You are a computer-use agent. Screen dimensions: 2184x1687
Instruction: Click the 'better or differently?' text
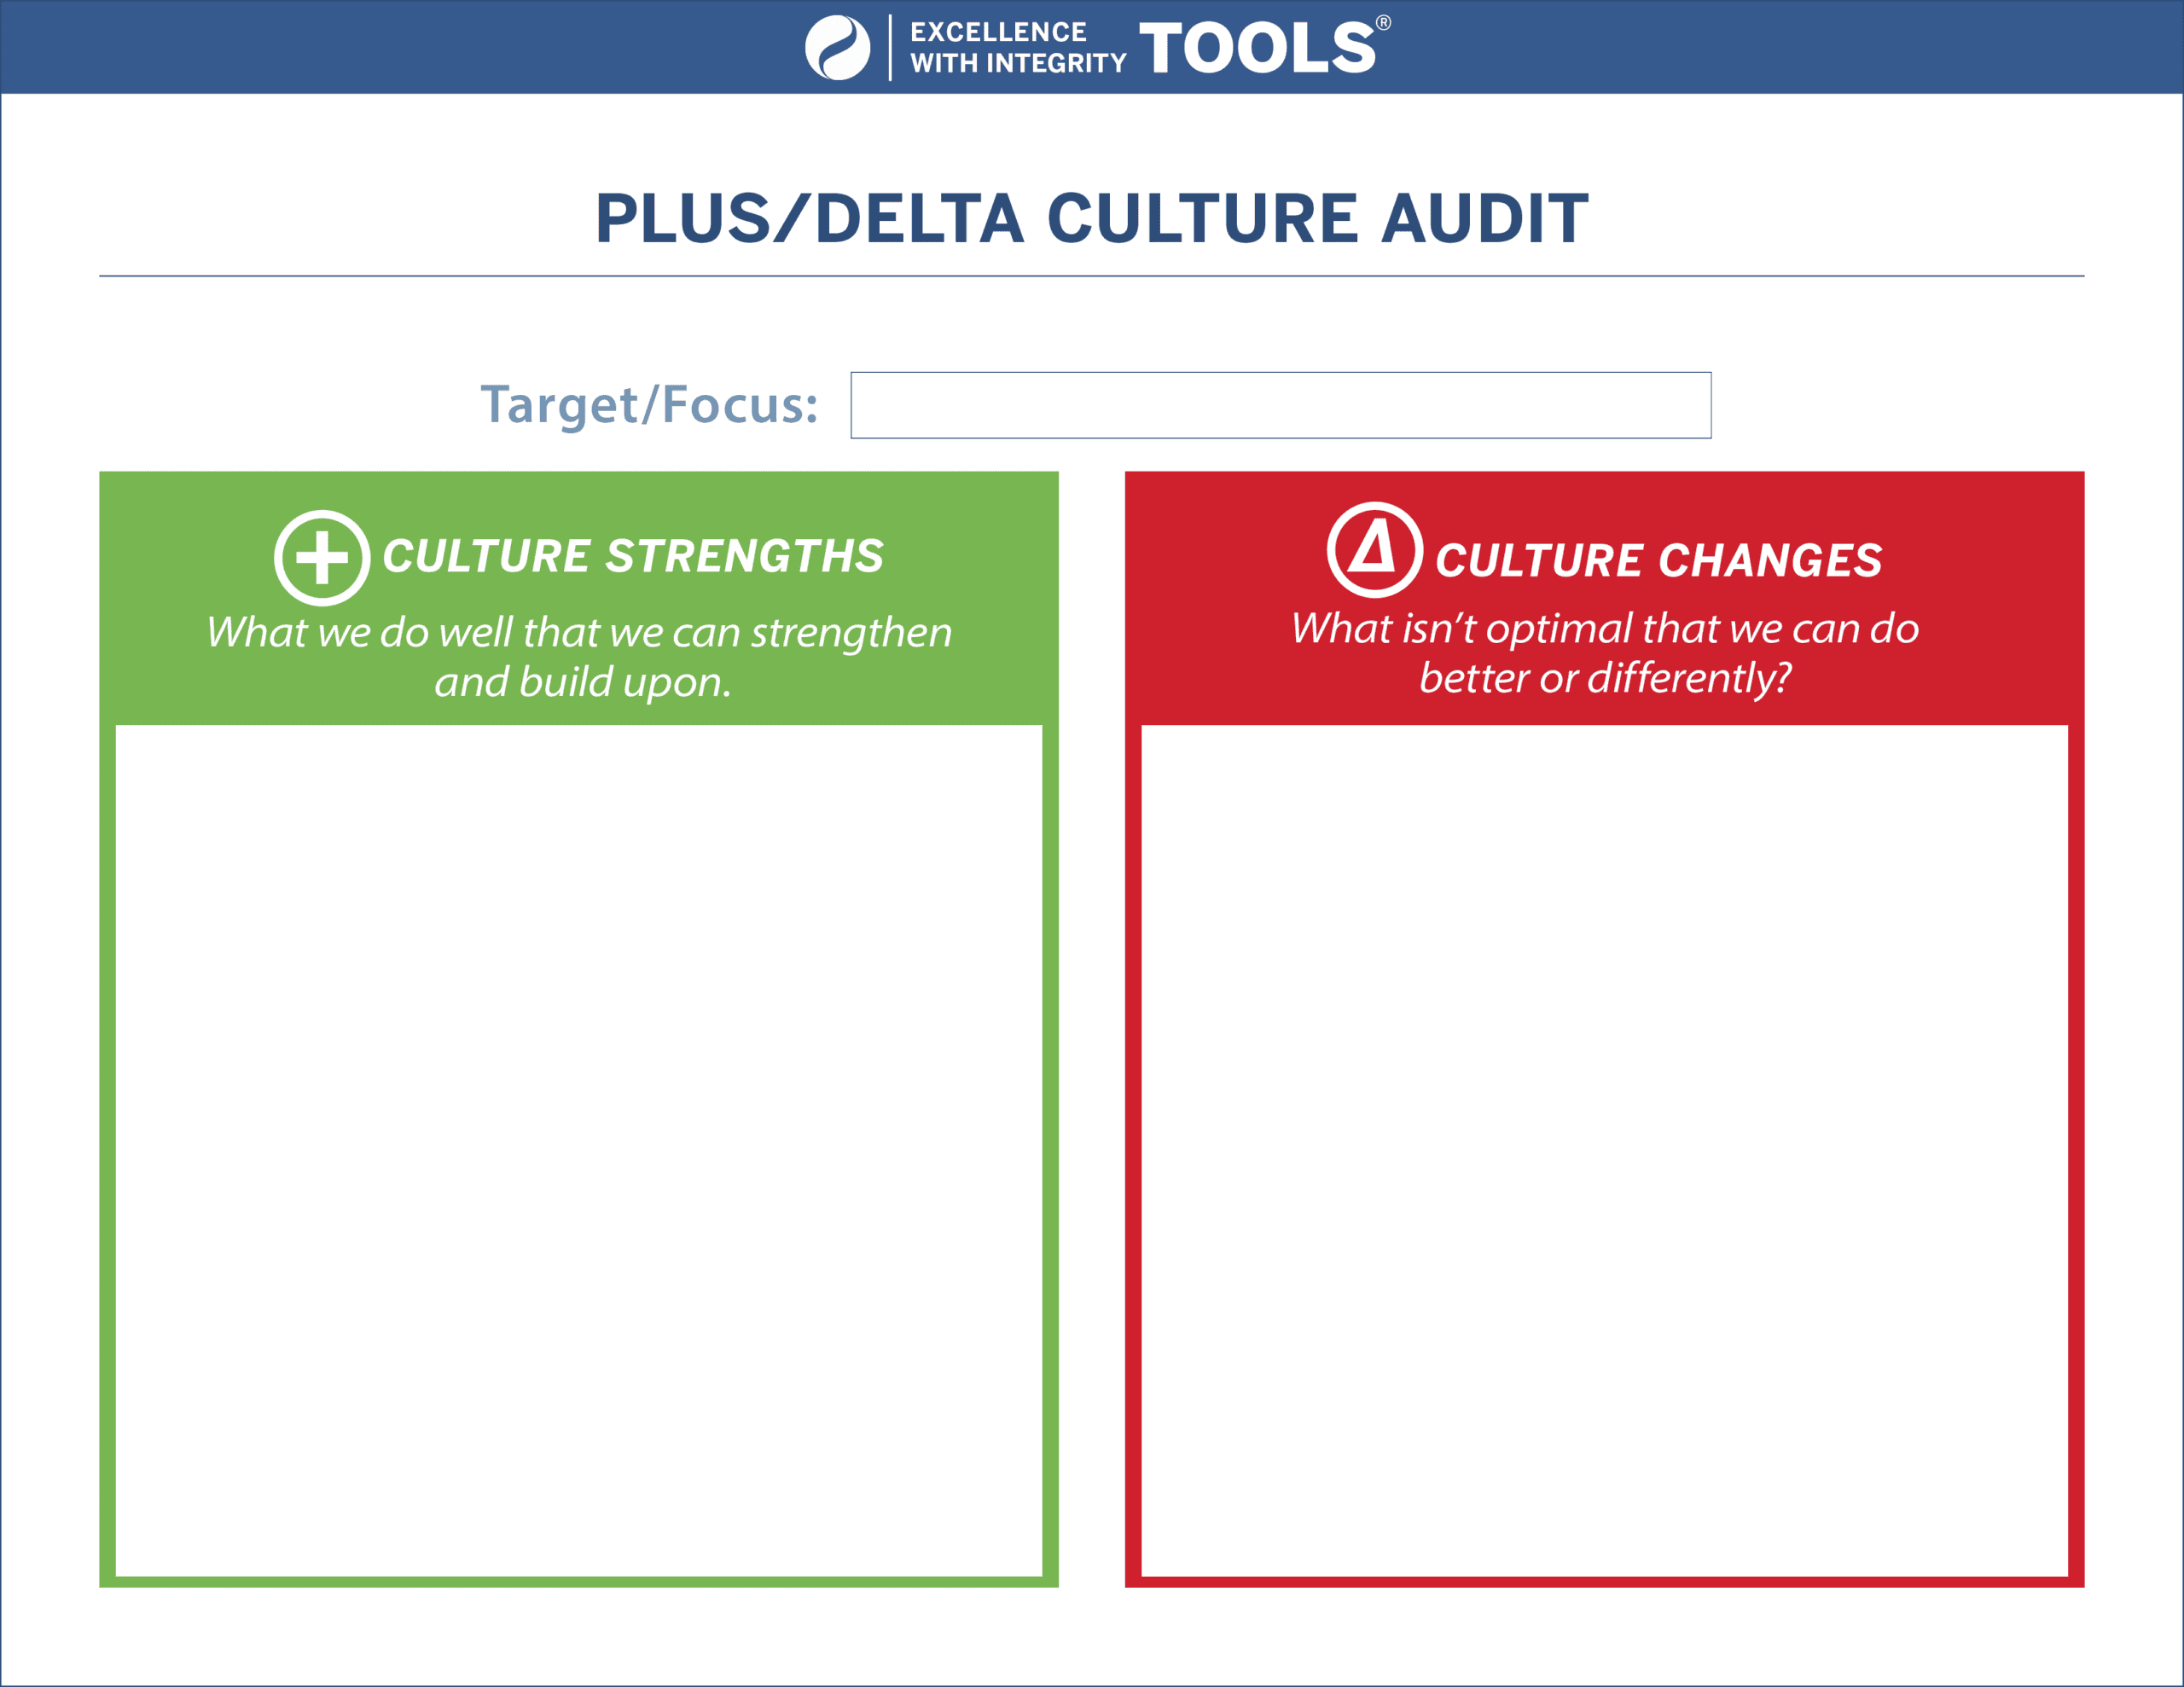coord(1604,678)
